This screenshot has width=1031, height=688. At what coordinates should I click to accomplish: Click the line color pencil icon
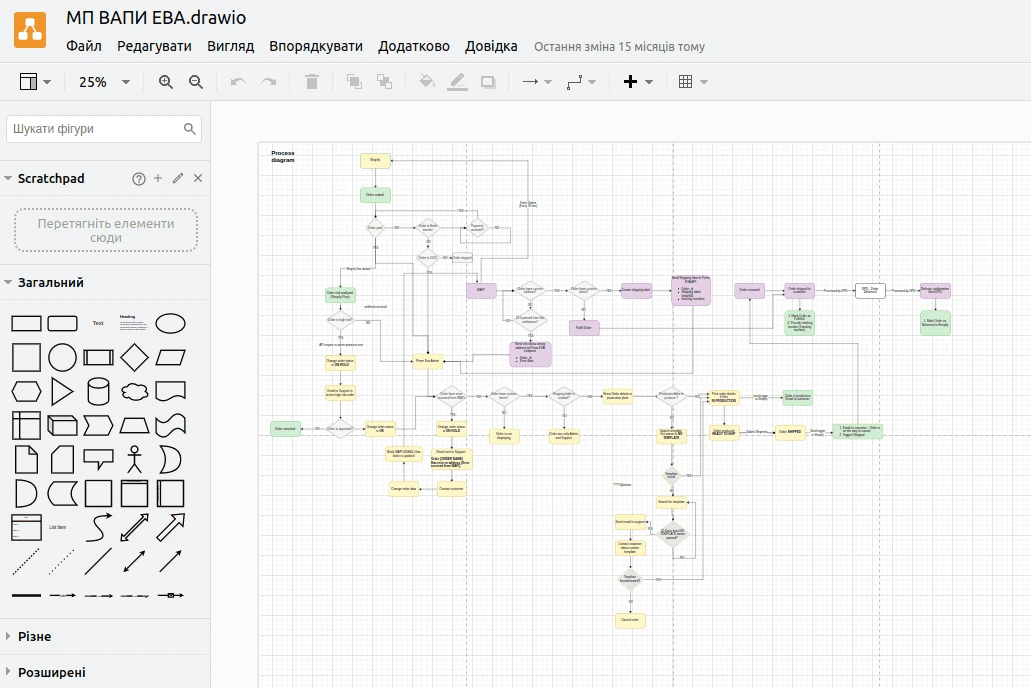click(x=457, y=82)
